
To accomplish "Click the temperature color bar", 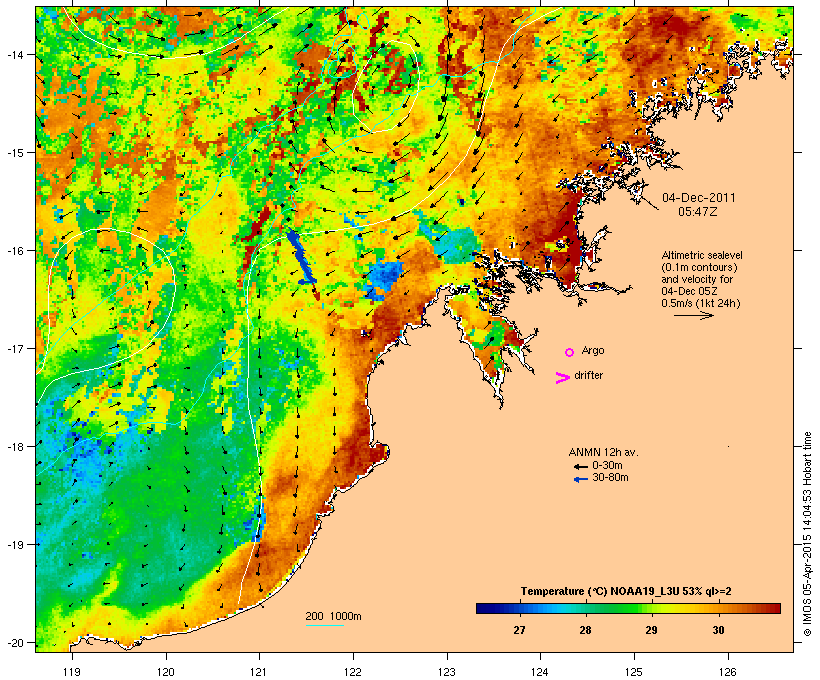I will point(628,608).
